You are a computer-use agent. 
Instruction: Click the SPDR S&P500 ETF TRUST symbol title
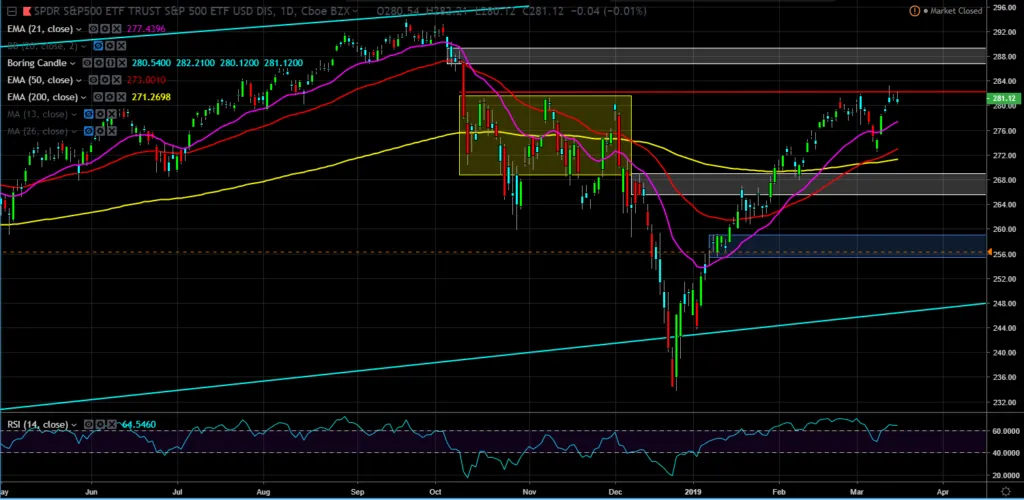[193, 11]
